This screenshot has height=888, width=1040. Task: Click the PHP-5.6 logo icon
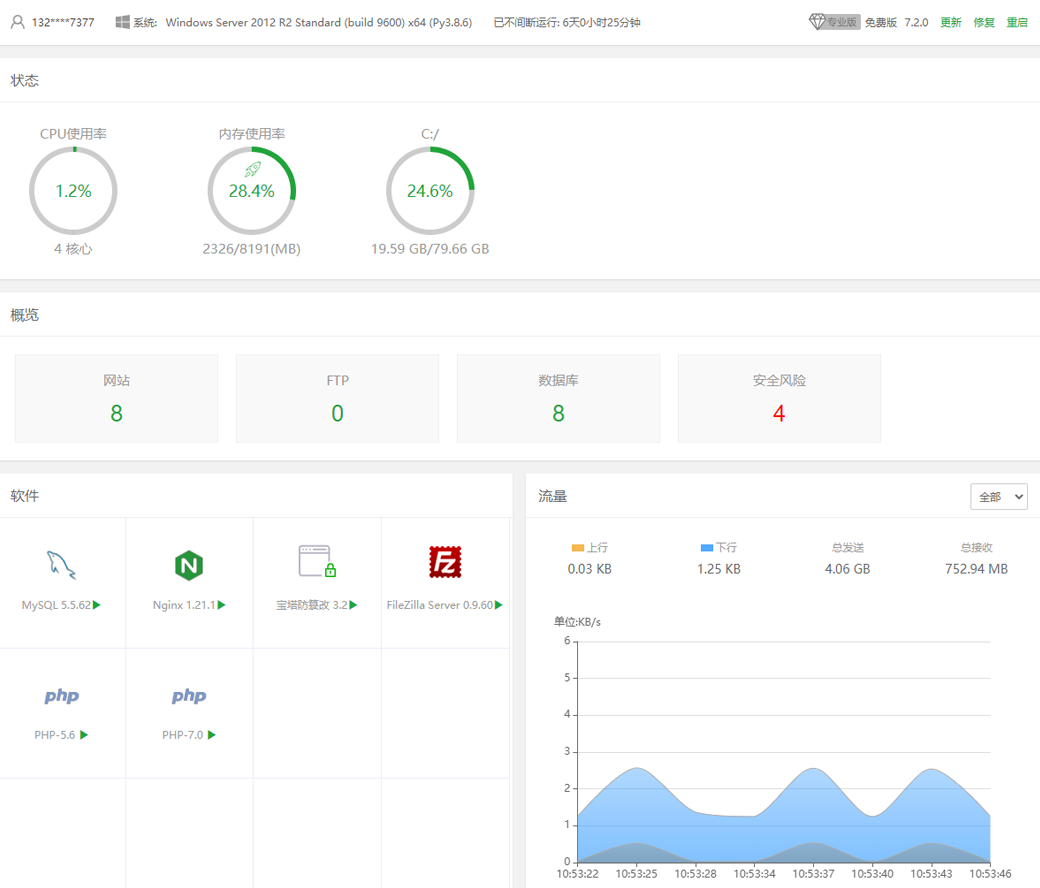(x=62, y=696)
